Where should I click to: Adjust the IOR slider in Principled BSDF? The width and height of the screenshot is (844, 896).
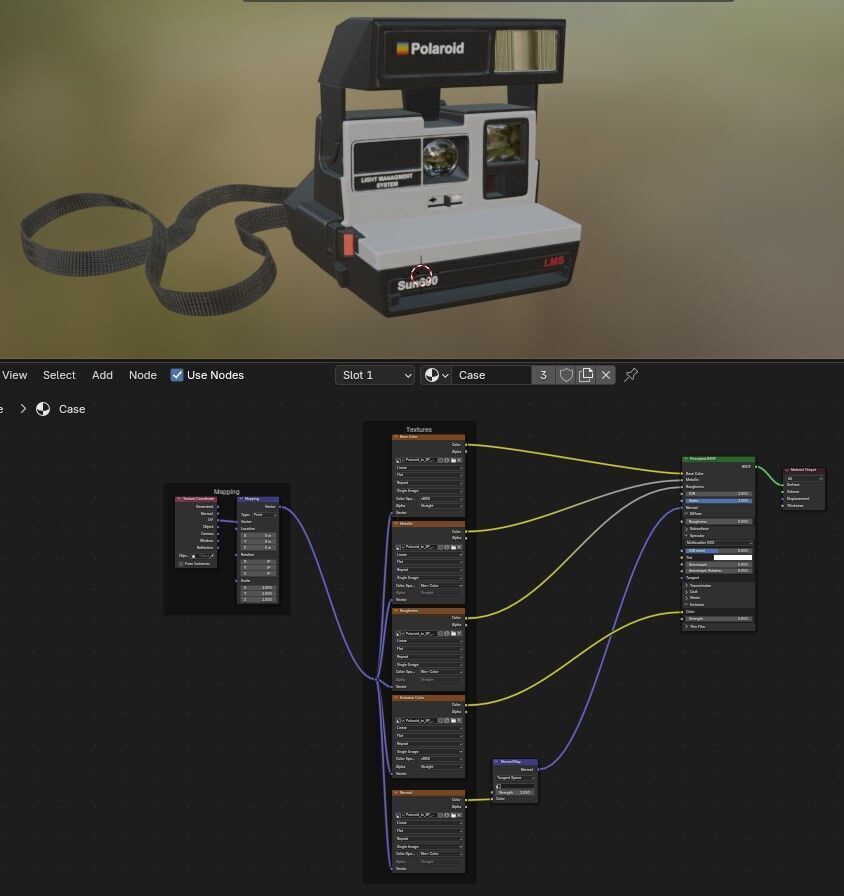tap(718, 493)
